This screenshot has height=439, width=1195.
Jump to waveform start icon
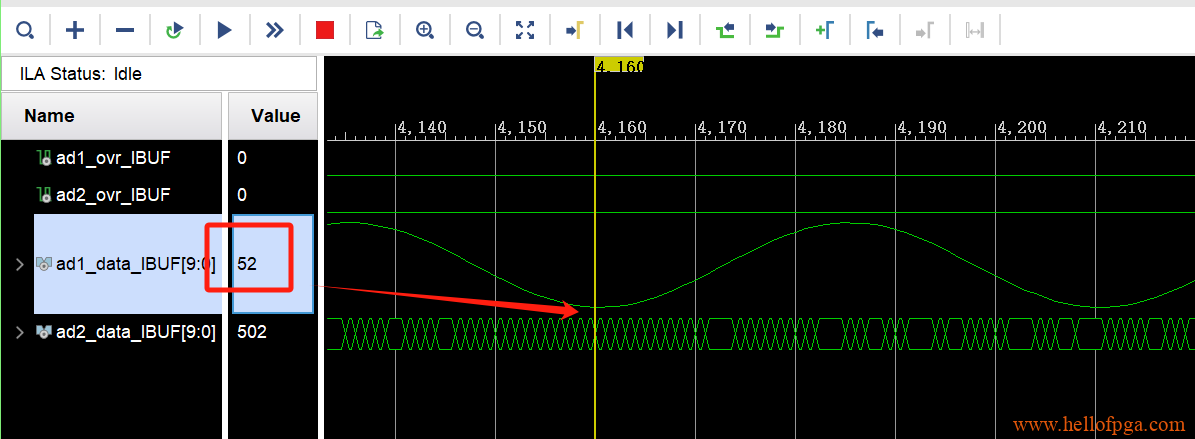pyautogui.click(x=625, y=30)
